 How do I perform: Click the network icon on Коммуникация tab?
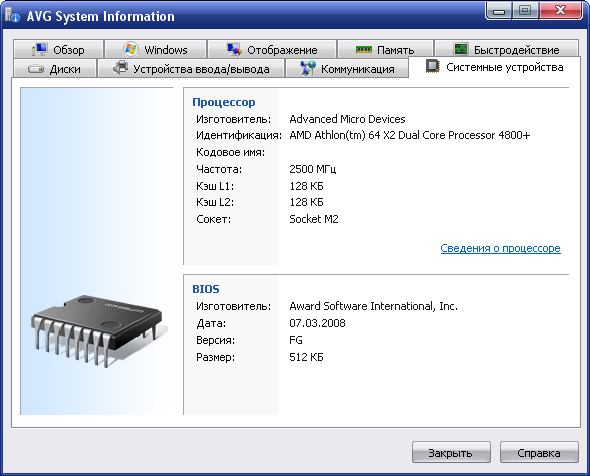[308, 68]
